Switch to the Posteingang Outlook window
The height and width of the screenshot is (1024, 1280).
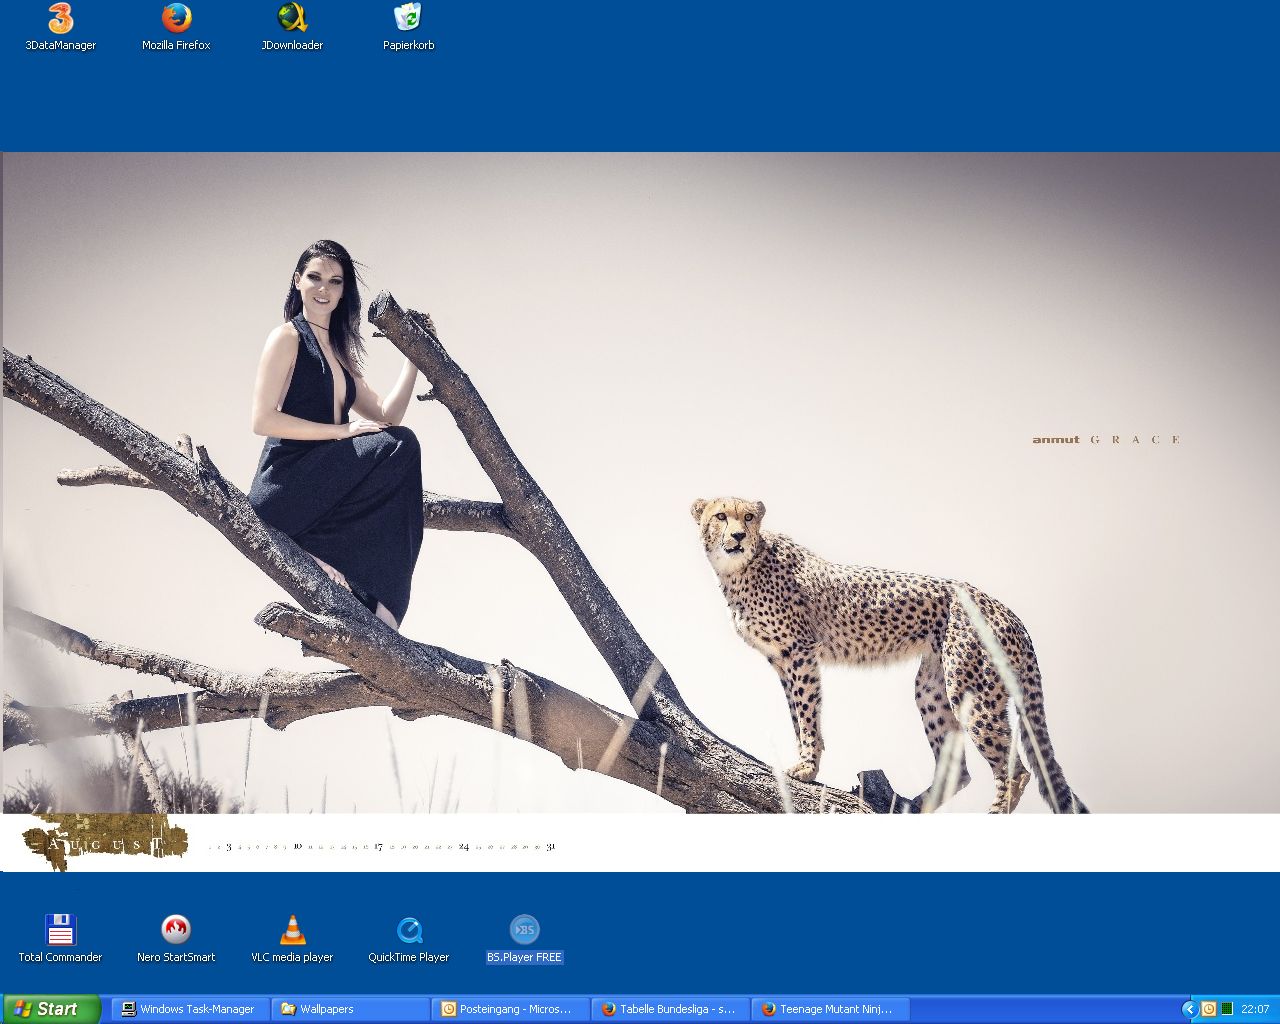click(510, 1009)
